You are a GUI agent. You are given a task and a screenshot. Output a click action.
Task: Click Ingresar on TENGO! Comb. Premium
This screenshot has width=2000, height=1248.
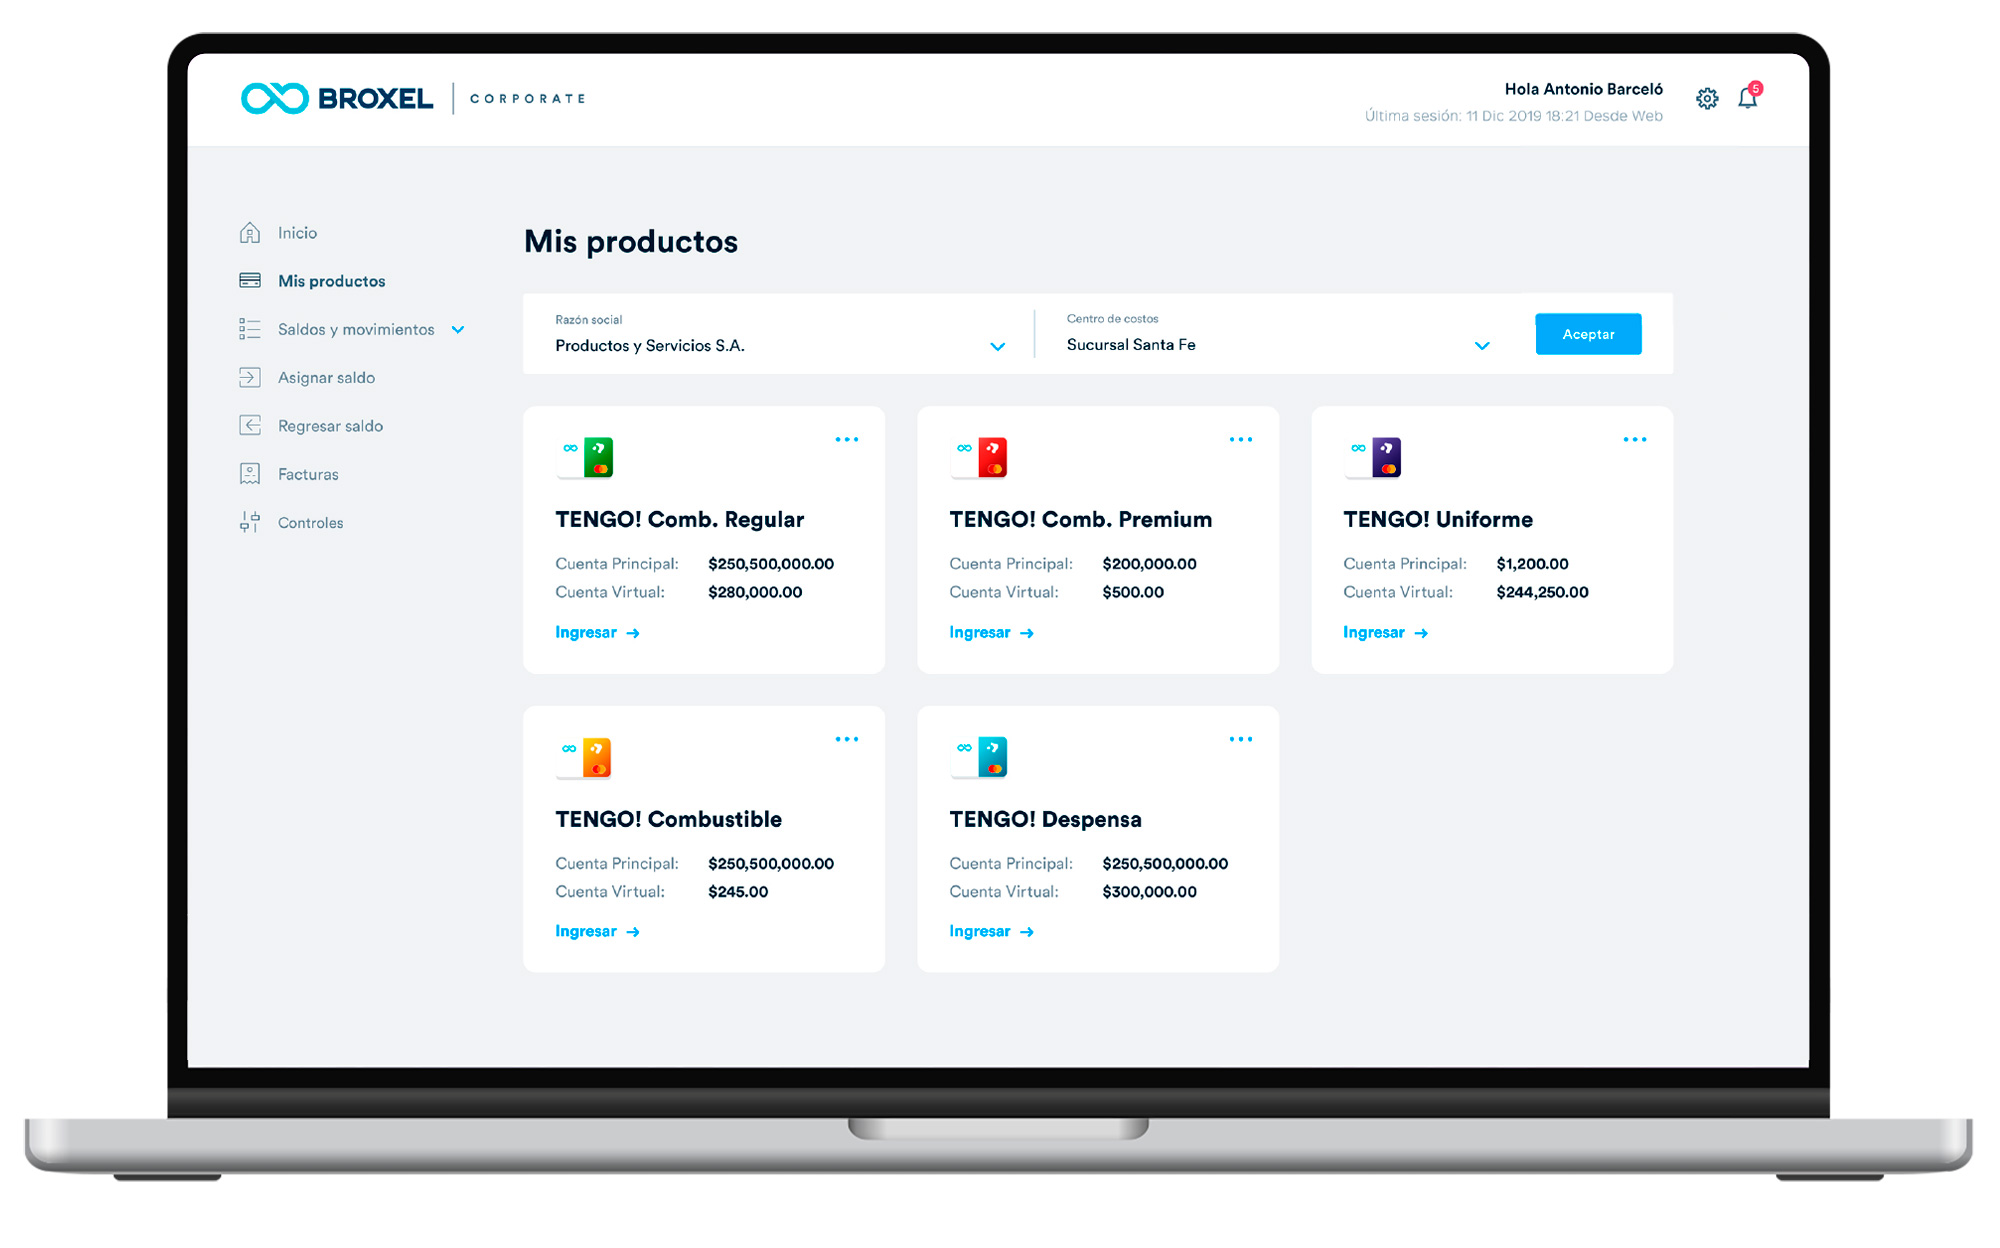(991, 632)
